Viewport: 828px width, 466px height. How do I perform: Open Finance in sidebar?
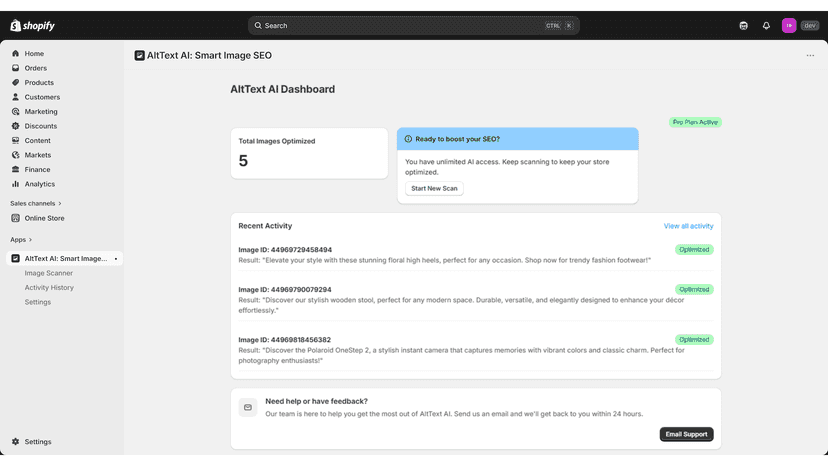pos(37,170)
